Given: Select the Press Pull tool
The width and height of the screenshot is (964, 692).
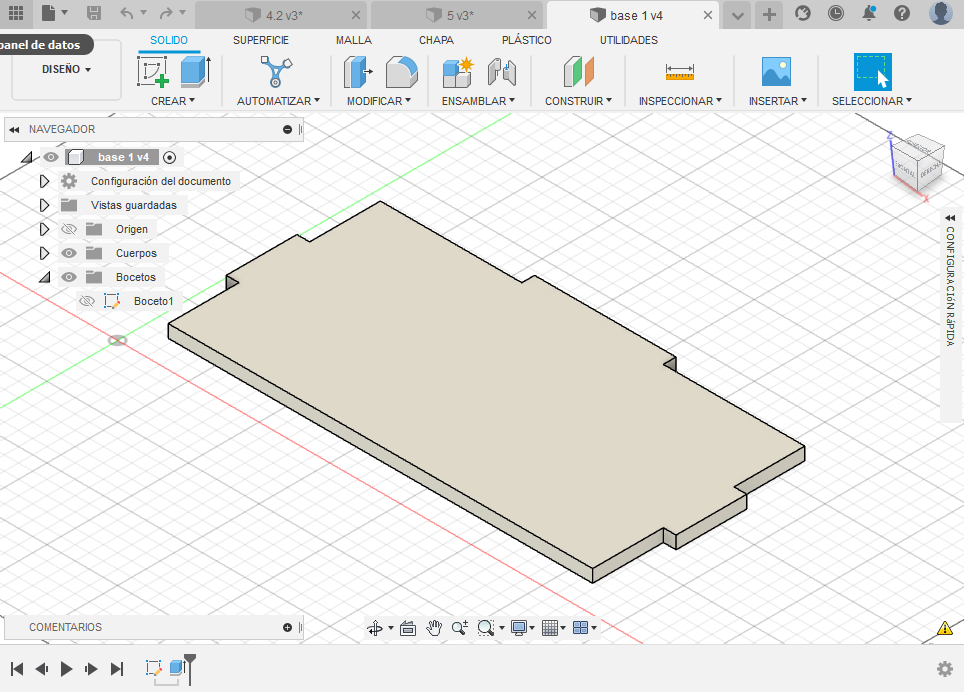Looking at the screenshot, I should (x=358, y=71).
